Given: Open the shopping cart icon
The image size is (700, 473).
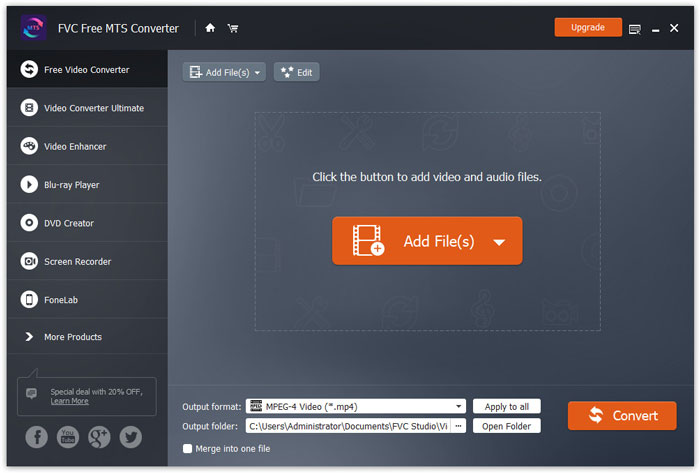Looking at the screenshot, I should 233,28.
